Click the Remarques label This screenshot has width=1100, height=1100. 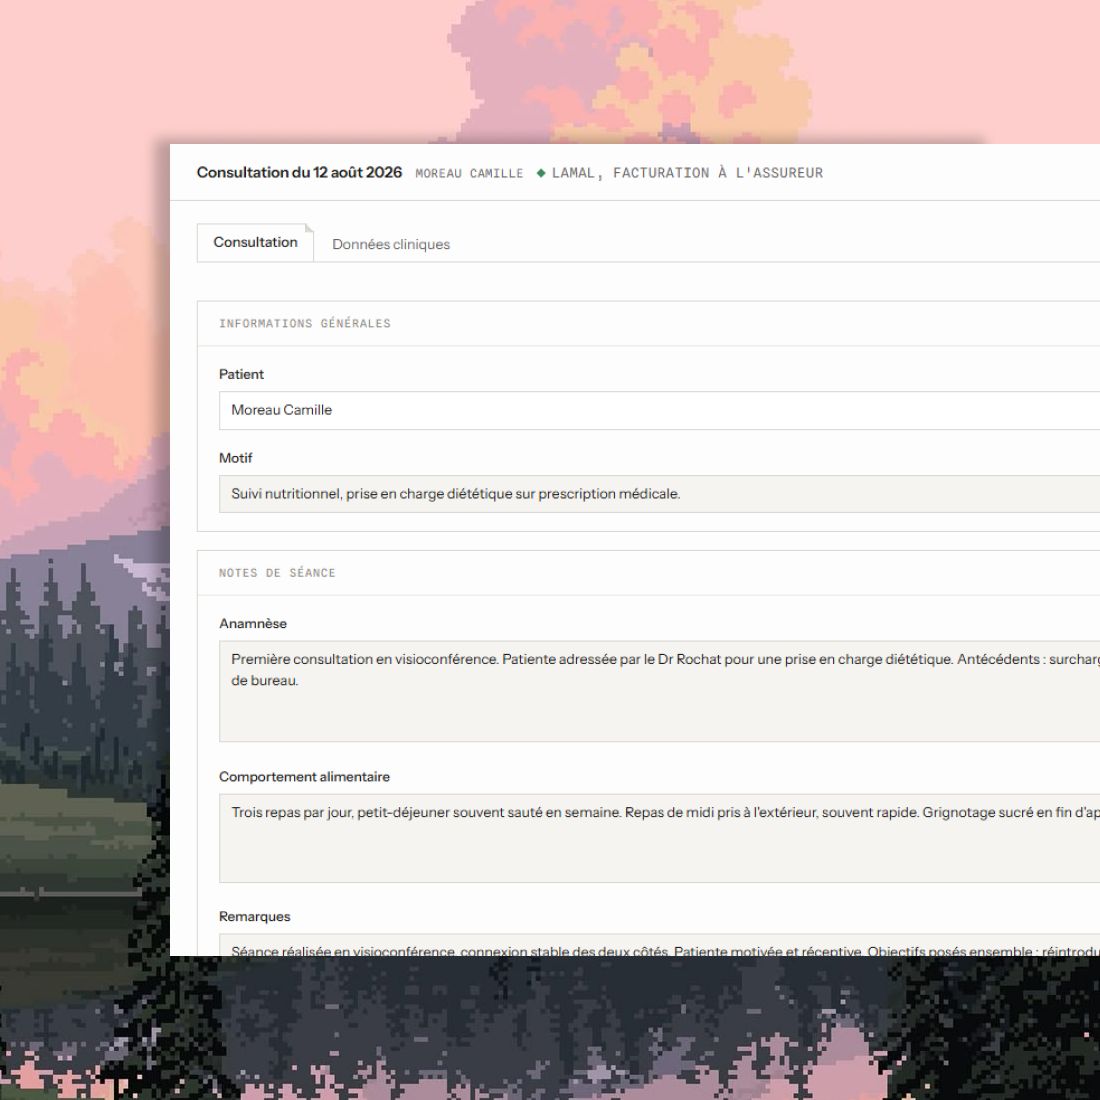(x=255, y=917)
